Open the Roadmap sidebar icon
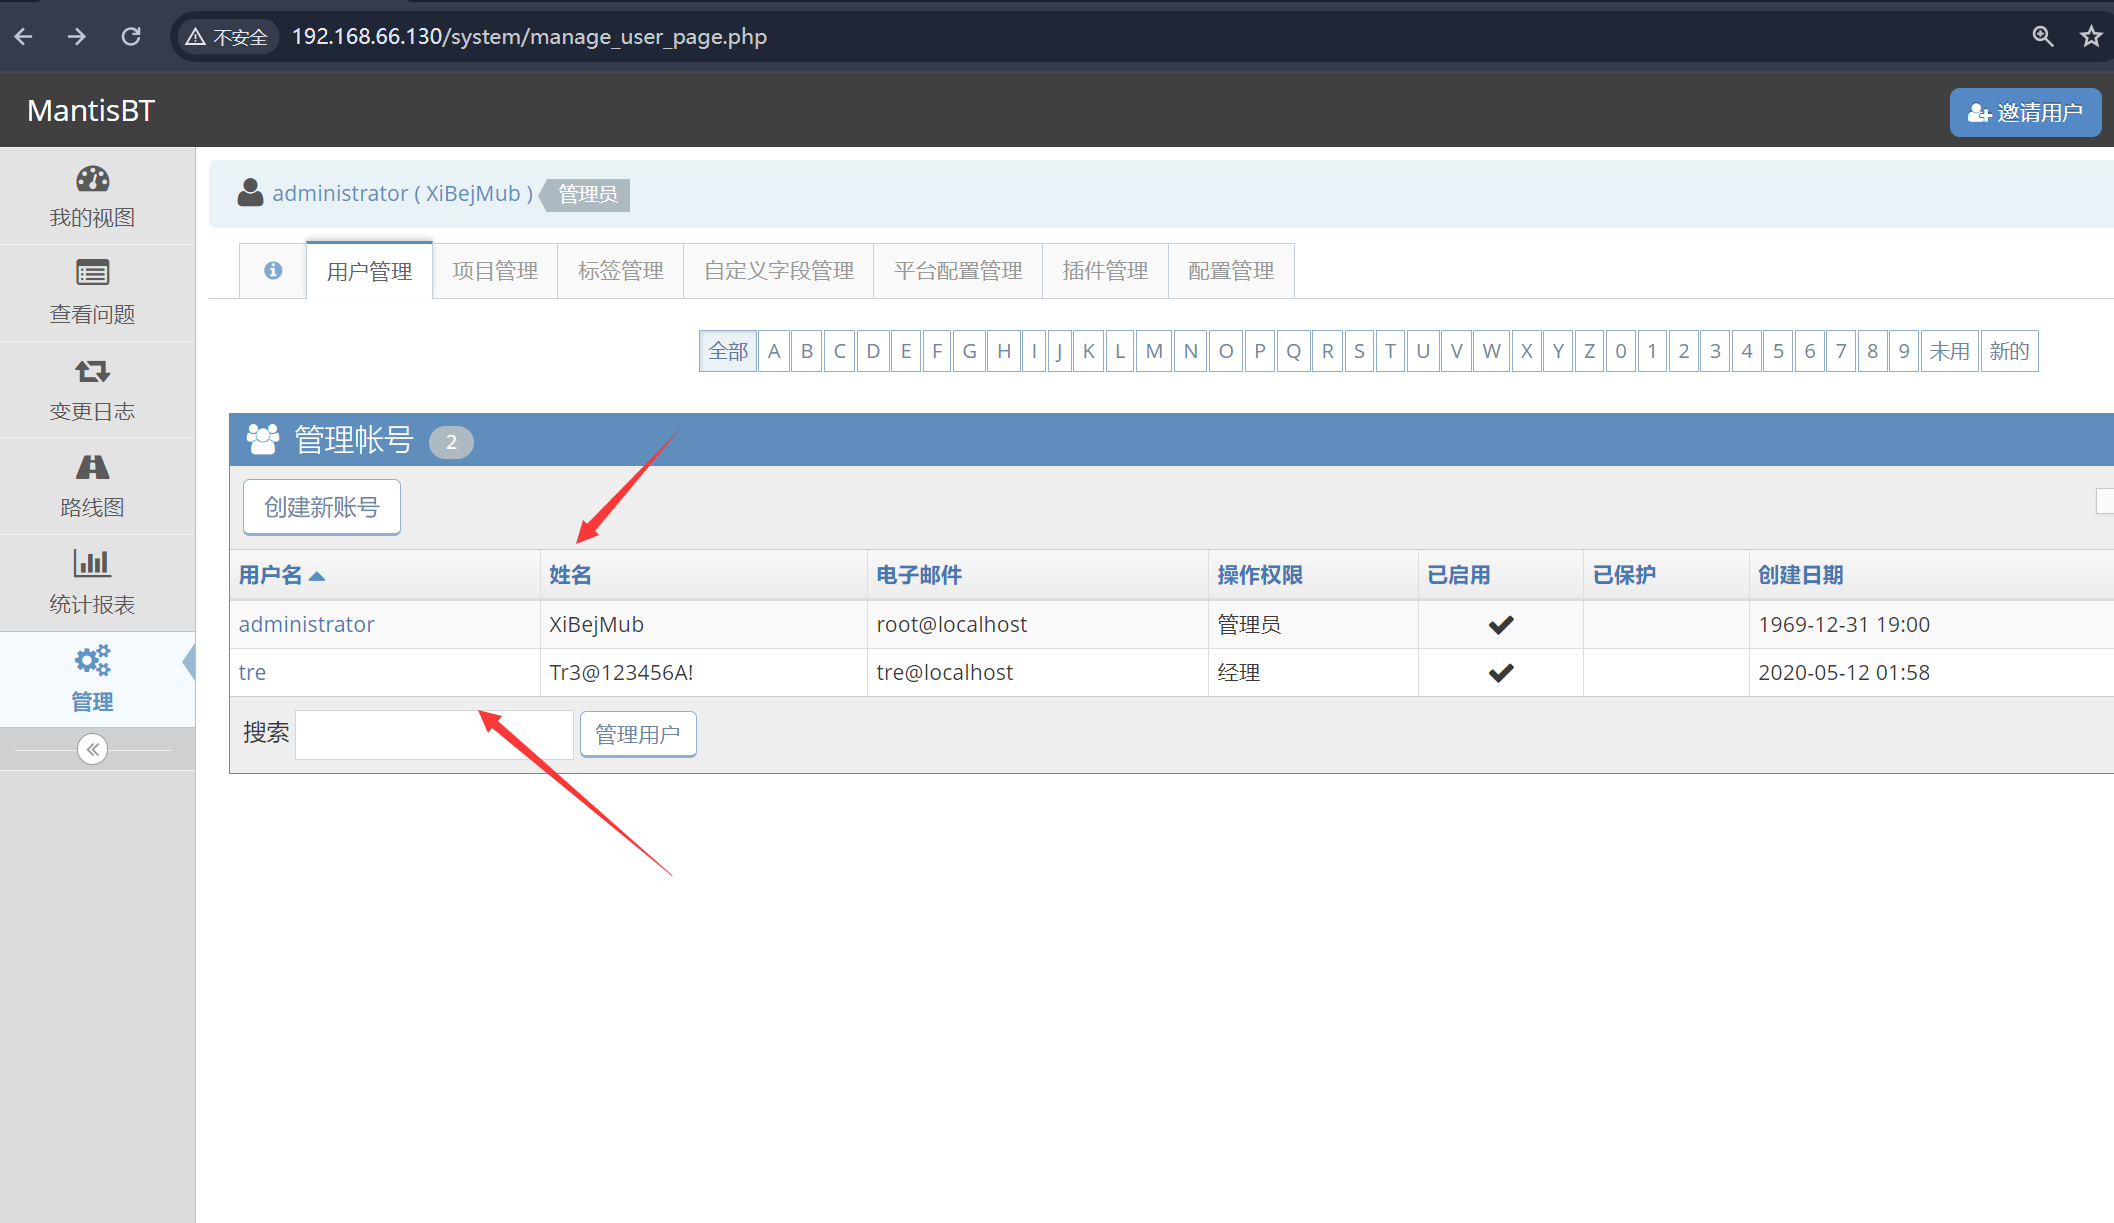Screen dimensions: 2114x1223 coord(92,467)
